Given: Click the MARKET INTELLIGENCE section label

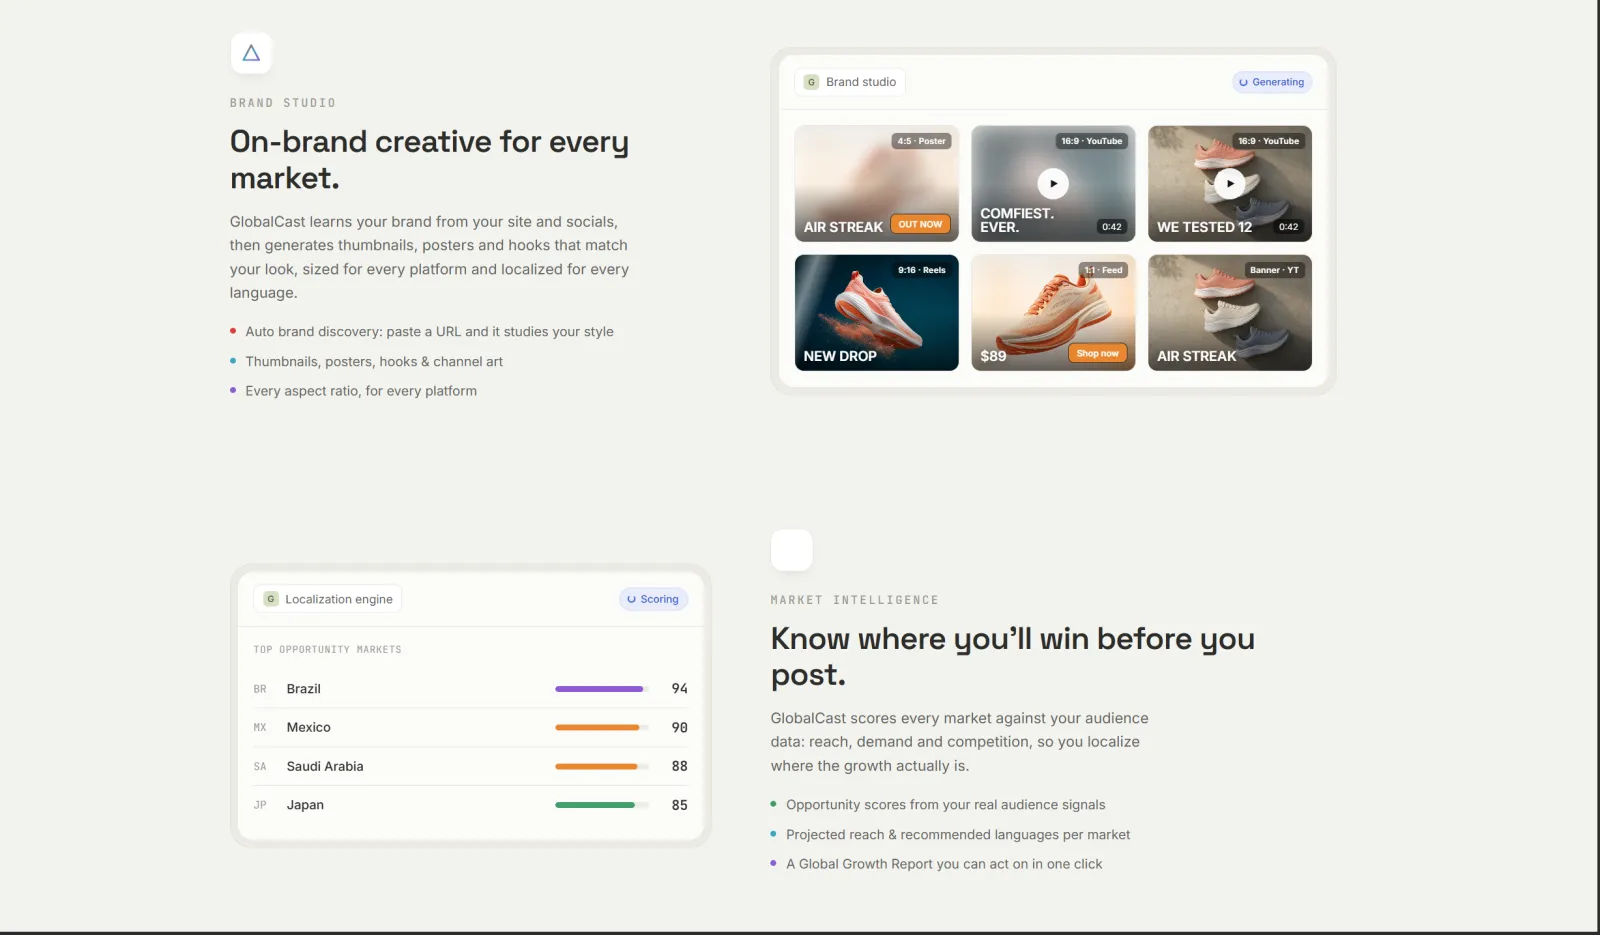Looking at the screenshot, I should coord(855,600).
